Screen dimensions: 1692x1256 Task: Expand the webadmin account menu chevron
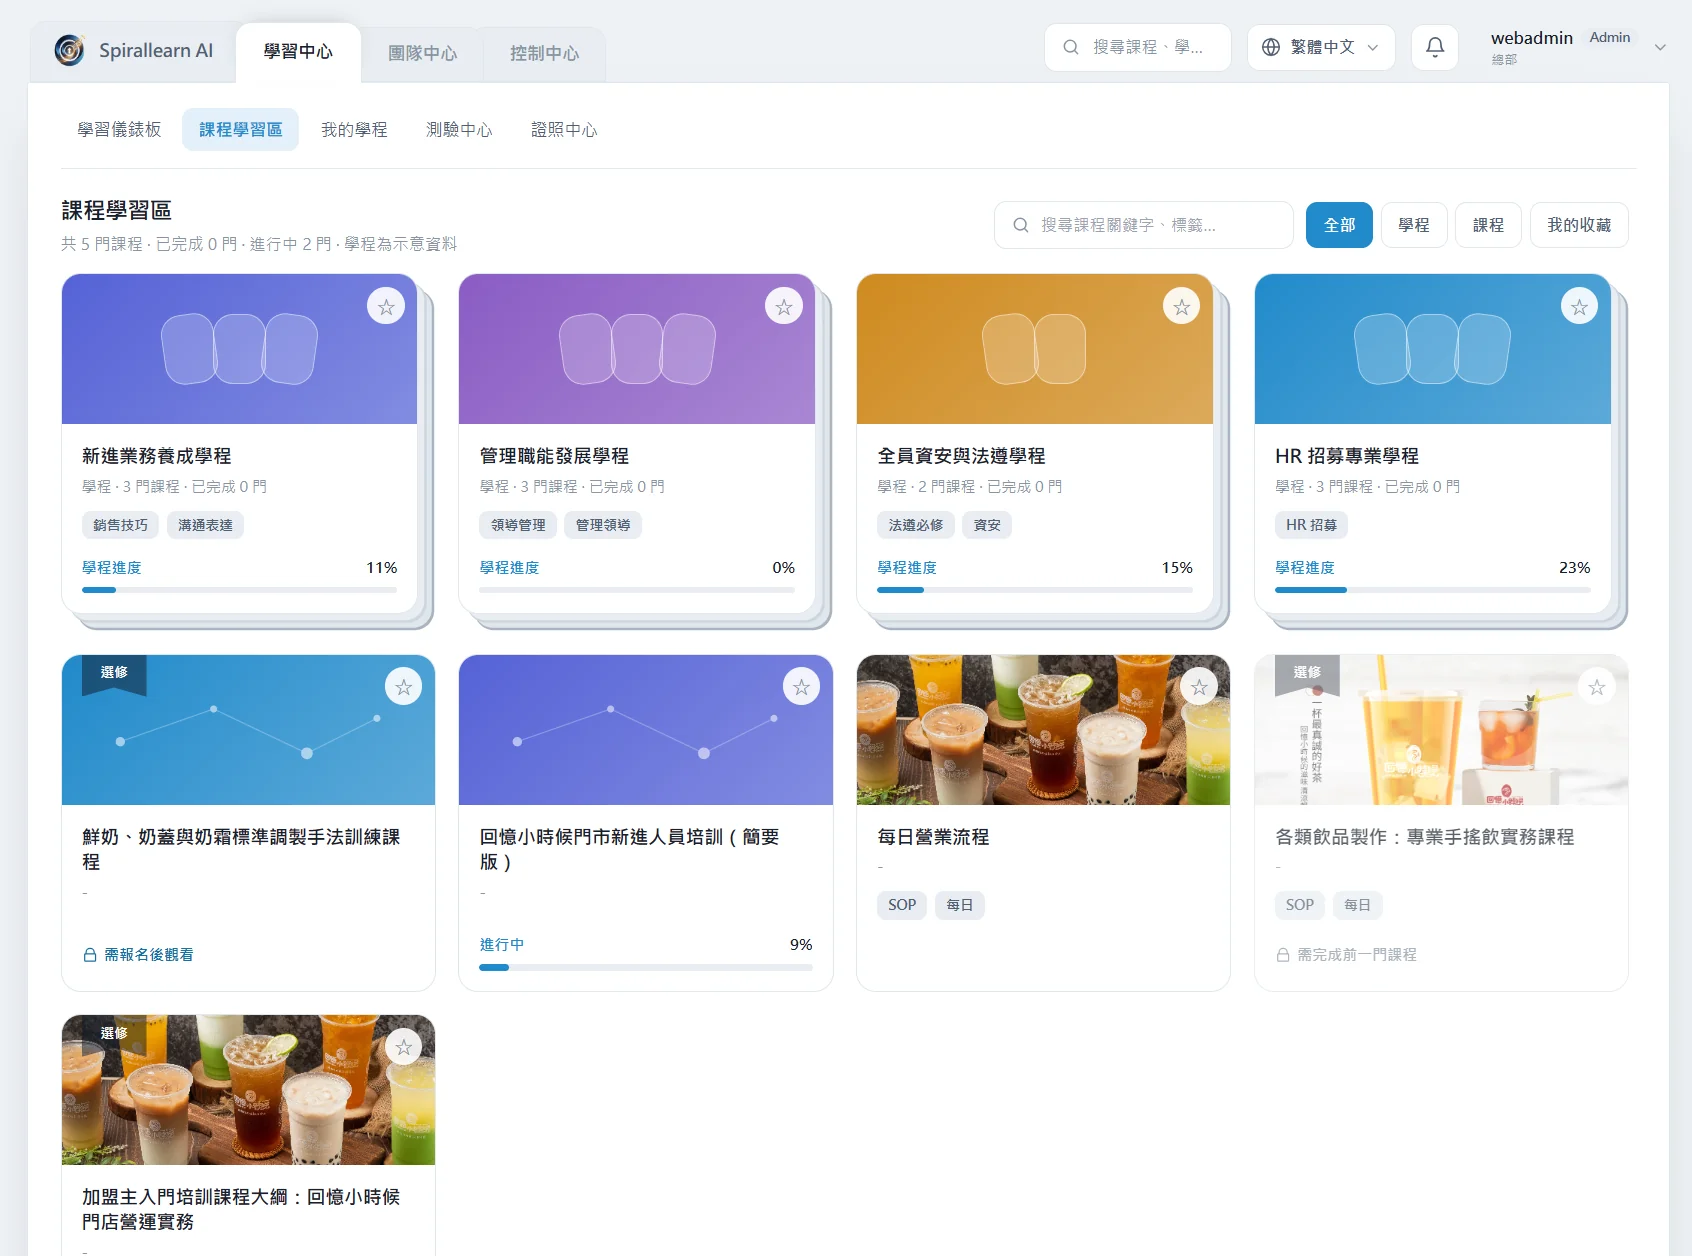click(1660, 47)
